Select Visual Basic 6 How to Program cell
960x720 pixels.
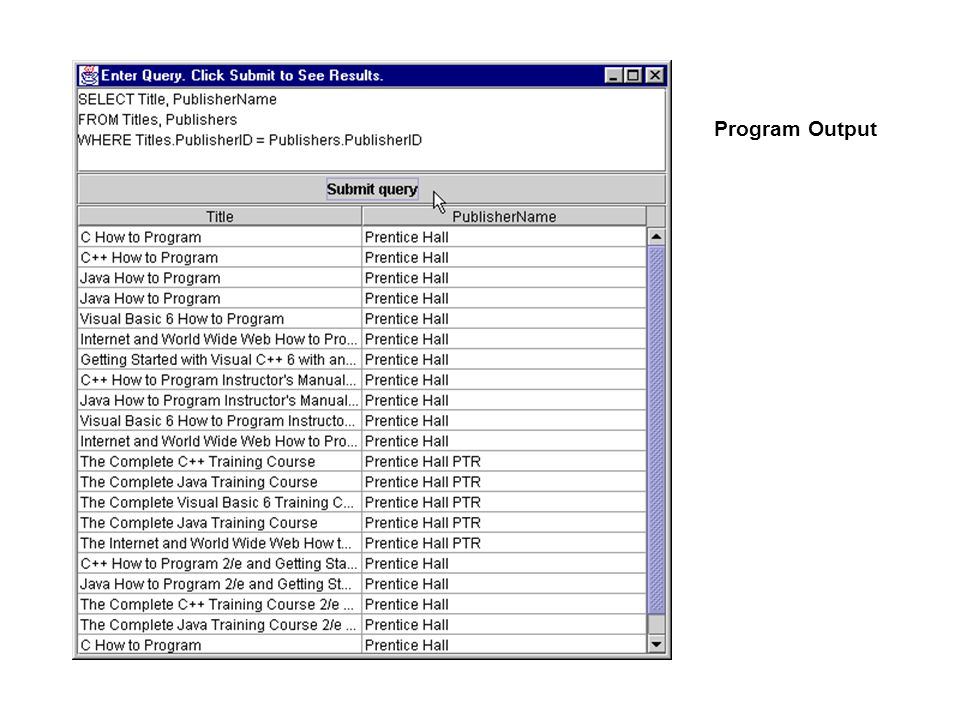pos(219,319)
